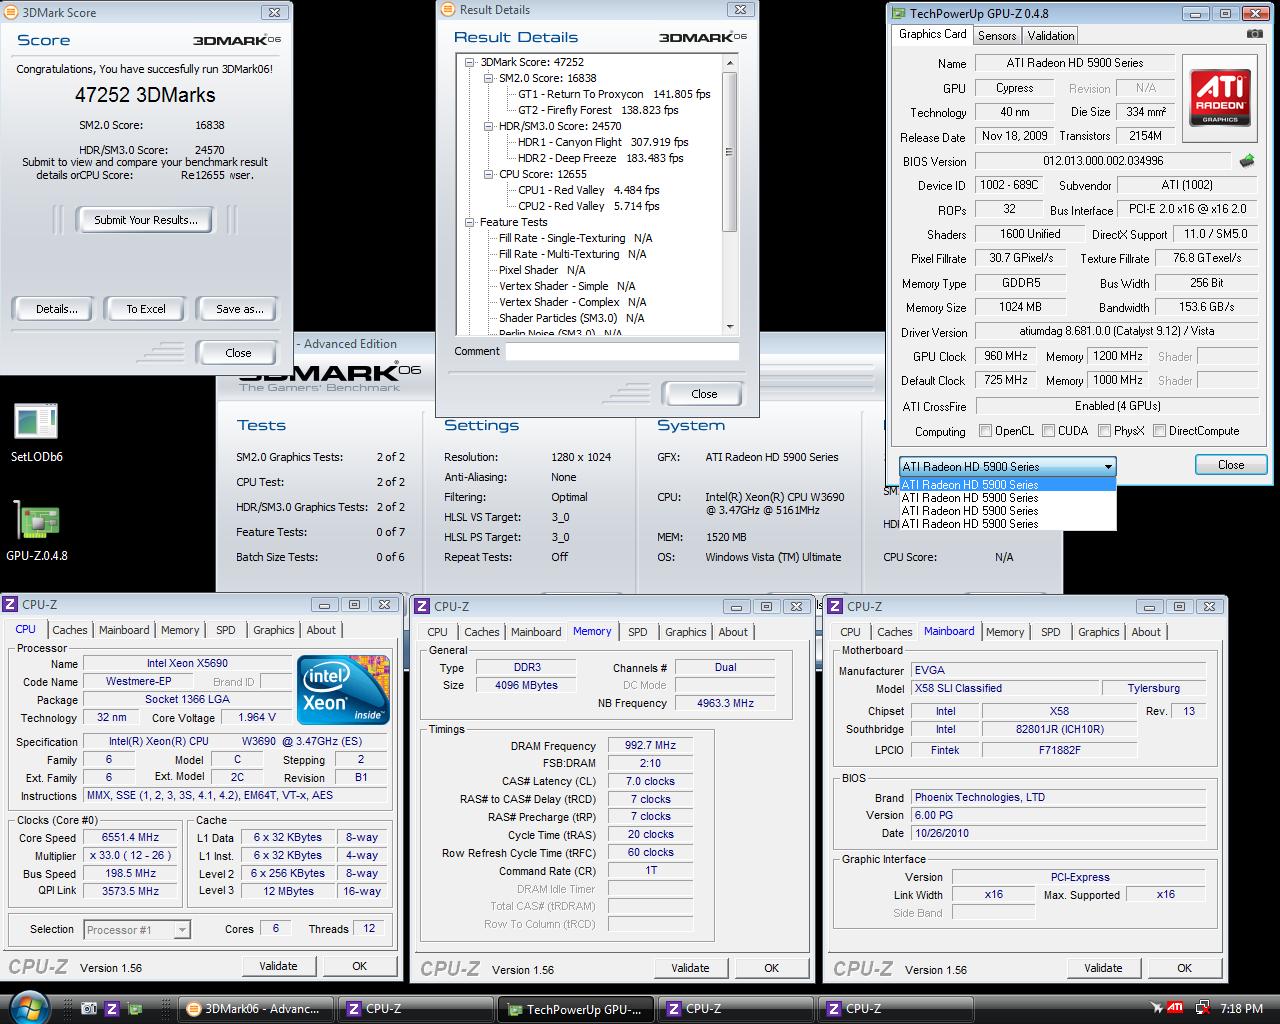Click the ATI Radeon logo in GPU-Z
1280x1024 pixels.
pos(1219,97)
